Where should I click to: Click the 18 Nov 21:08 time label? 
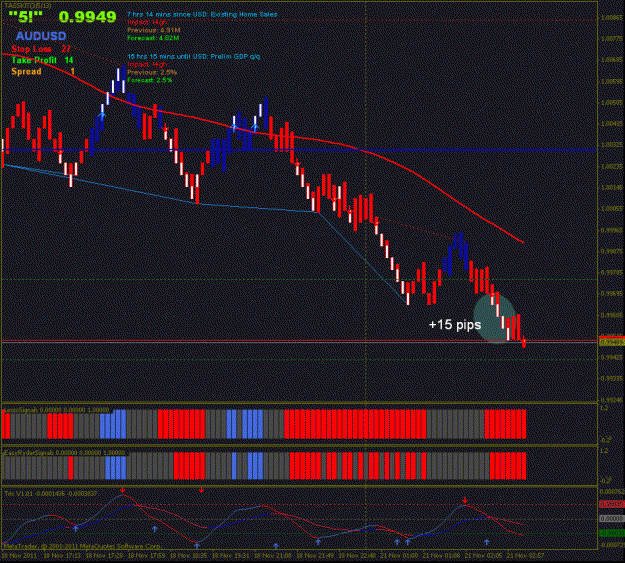pos(273,555)
